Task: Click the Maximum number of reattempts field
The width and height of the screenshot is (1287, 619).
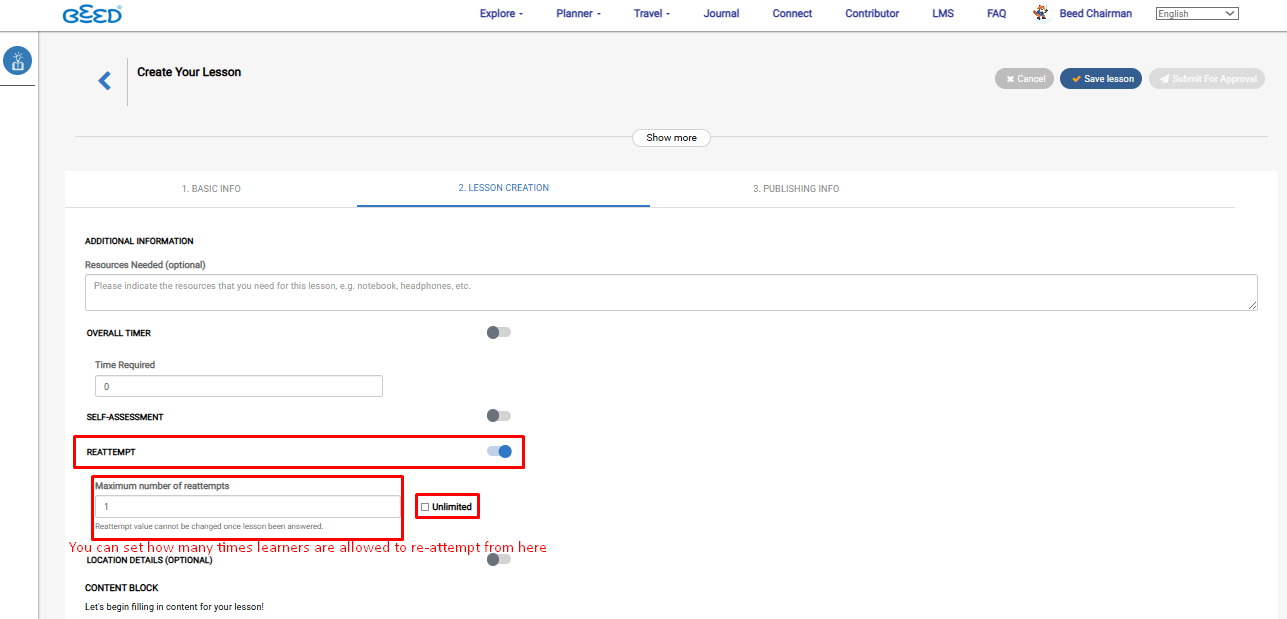Action: (248, 507)
